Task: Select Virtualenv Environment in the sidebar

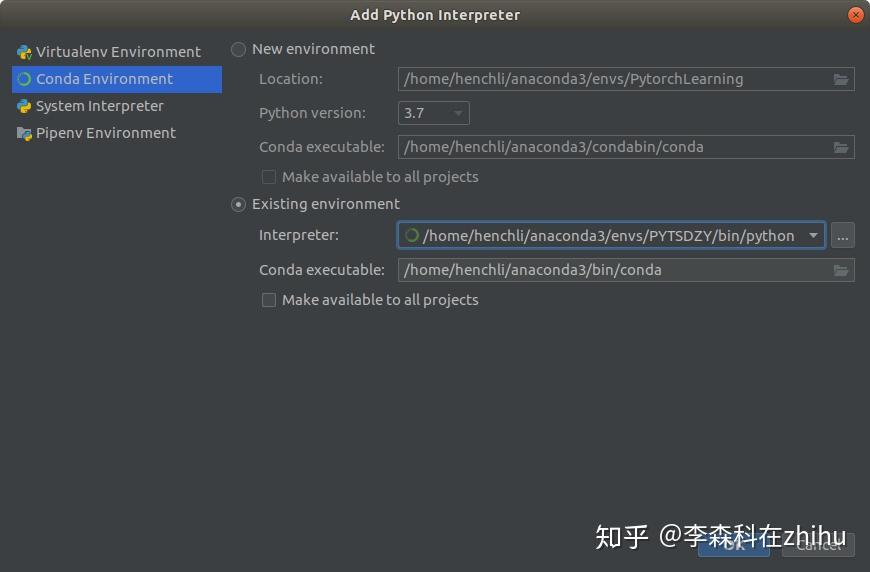Action: (117, 52)
